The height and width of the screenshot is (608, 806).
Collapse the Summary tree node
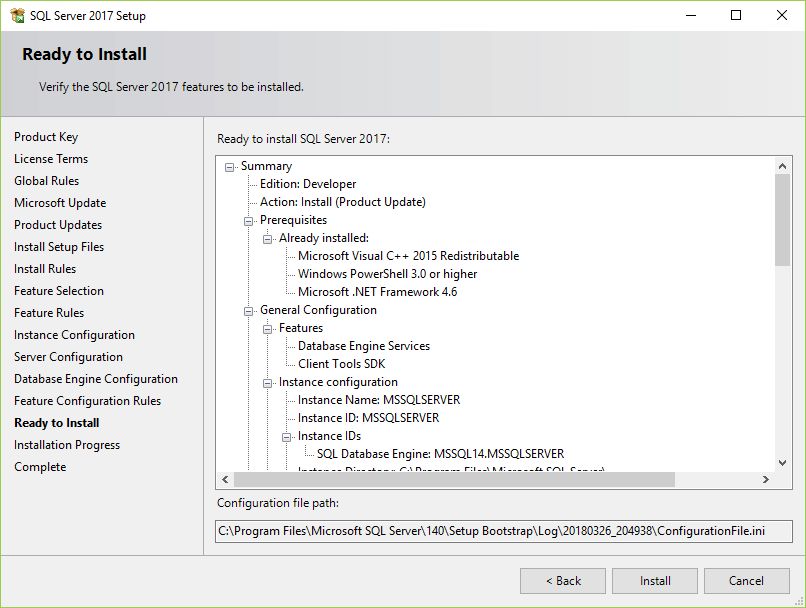(x=229, y=167)
